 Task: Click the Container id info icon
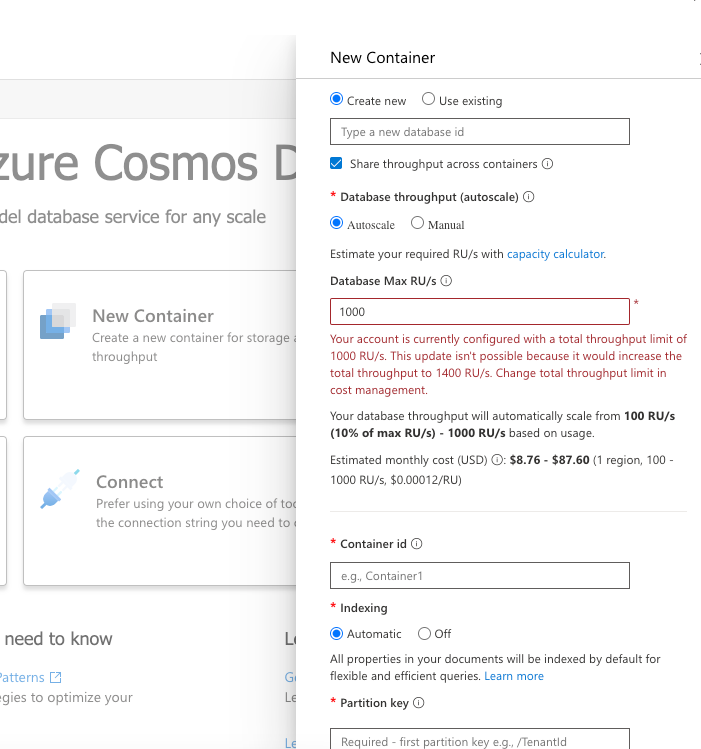417,544
